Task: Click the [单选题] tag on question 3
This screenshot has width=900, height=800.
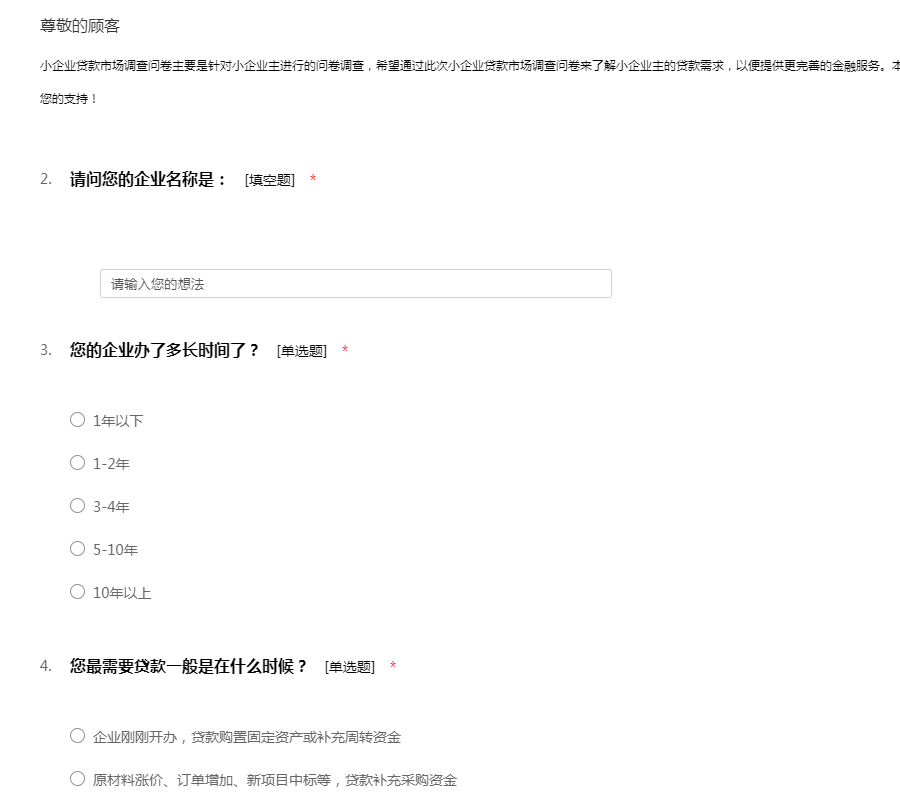Action: click(x=302, y=351)
